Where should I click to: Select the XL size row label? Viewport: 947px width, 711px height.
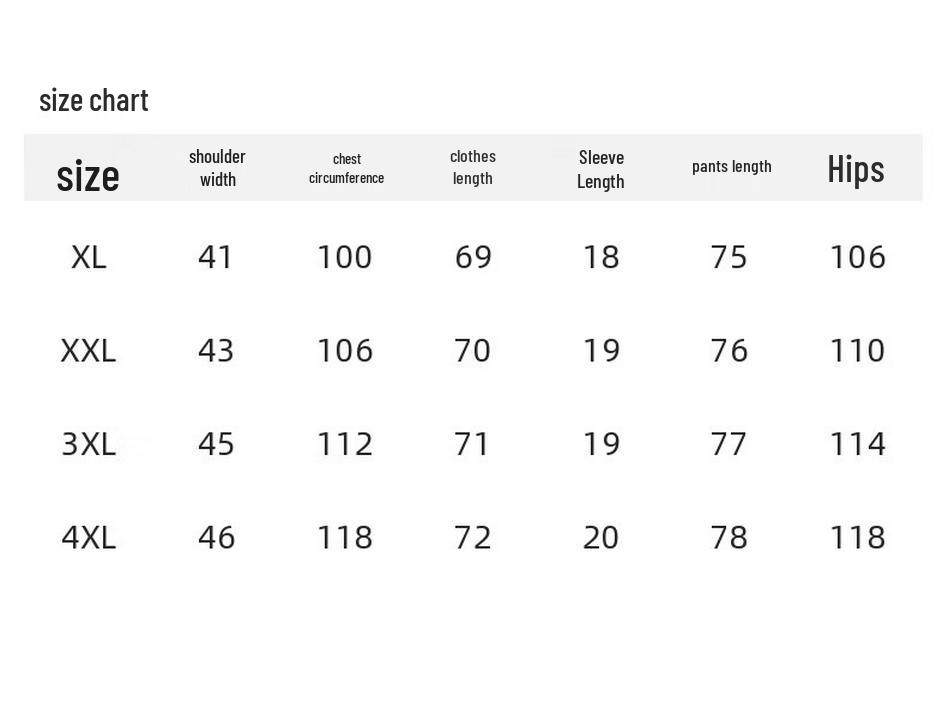[x=89, y=257]
